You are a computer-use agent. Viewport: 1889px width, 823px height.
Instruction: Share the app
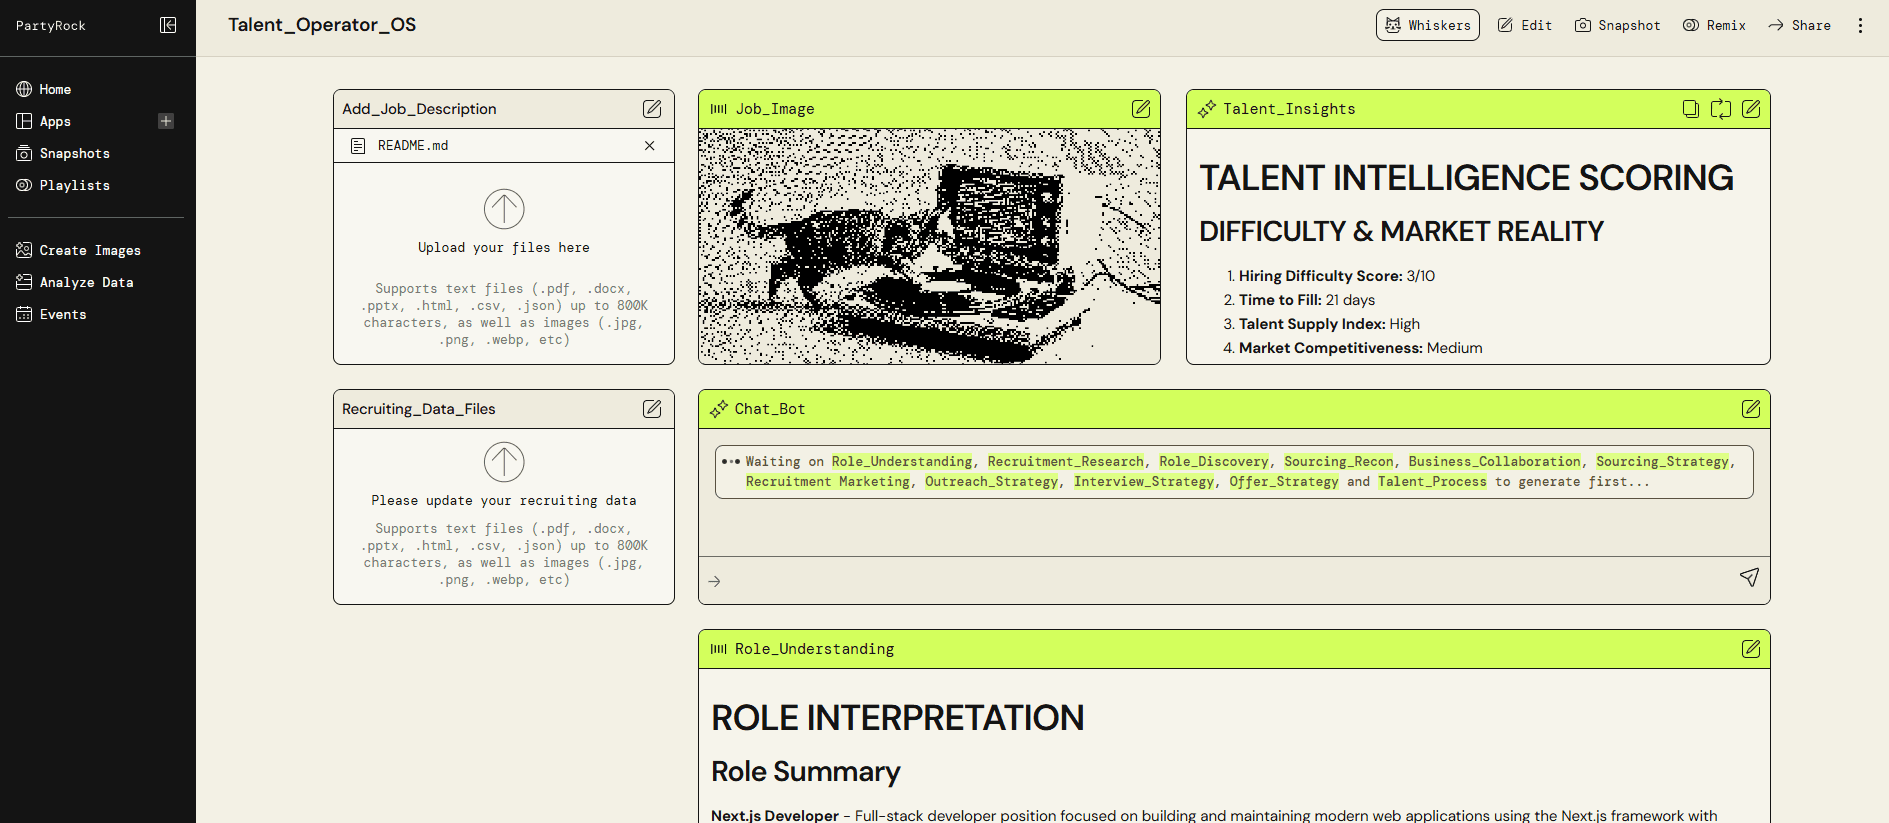click(x=1799, y=25)
